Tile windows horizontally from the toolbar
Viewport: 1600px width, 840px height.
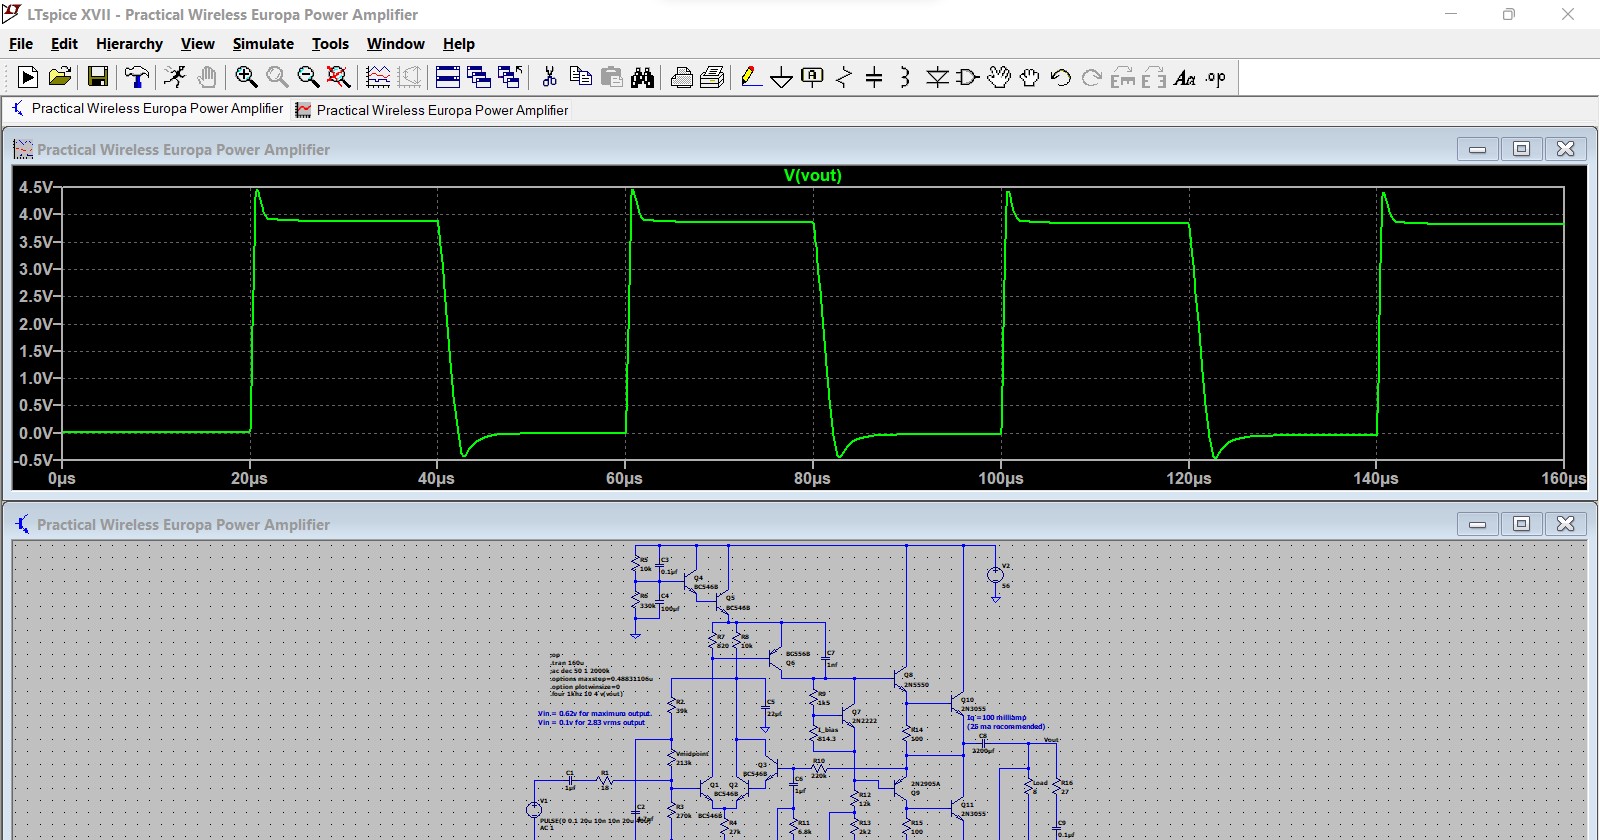click(x=448, y=77)
